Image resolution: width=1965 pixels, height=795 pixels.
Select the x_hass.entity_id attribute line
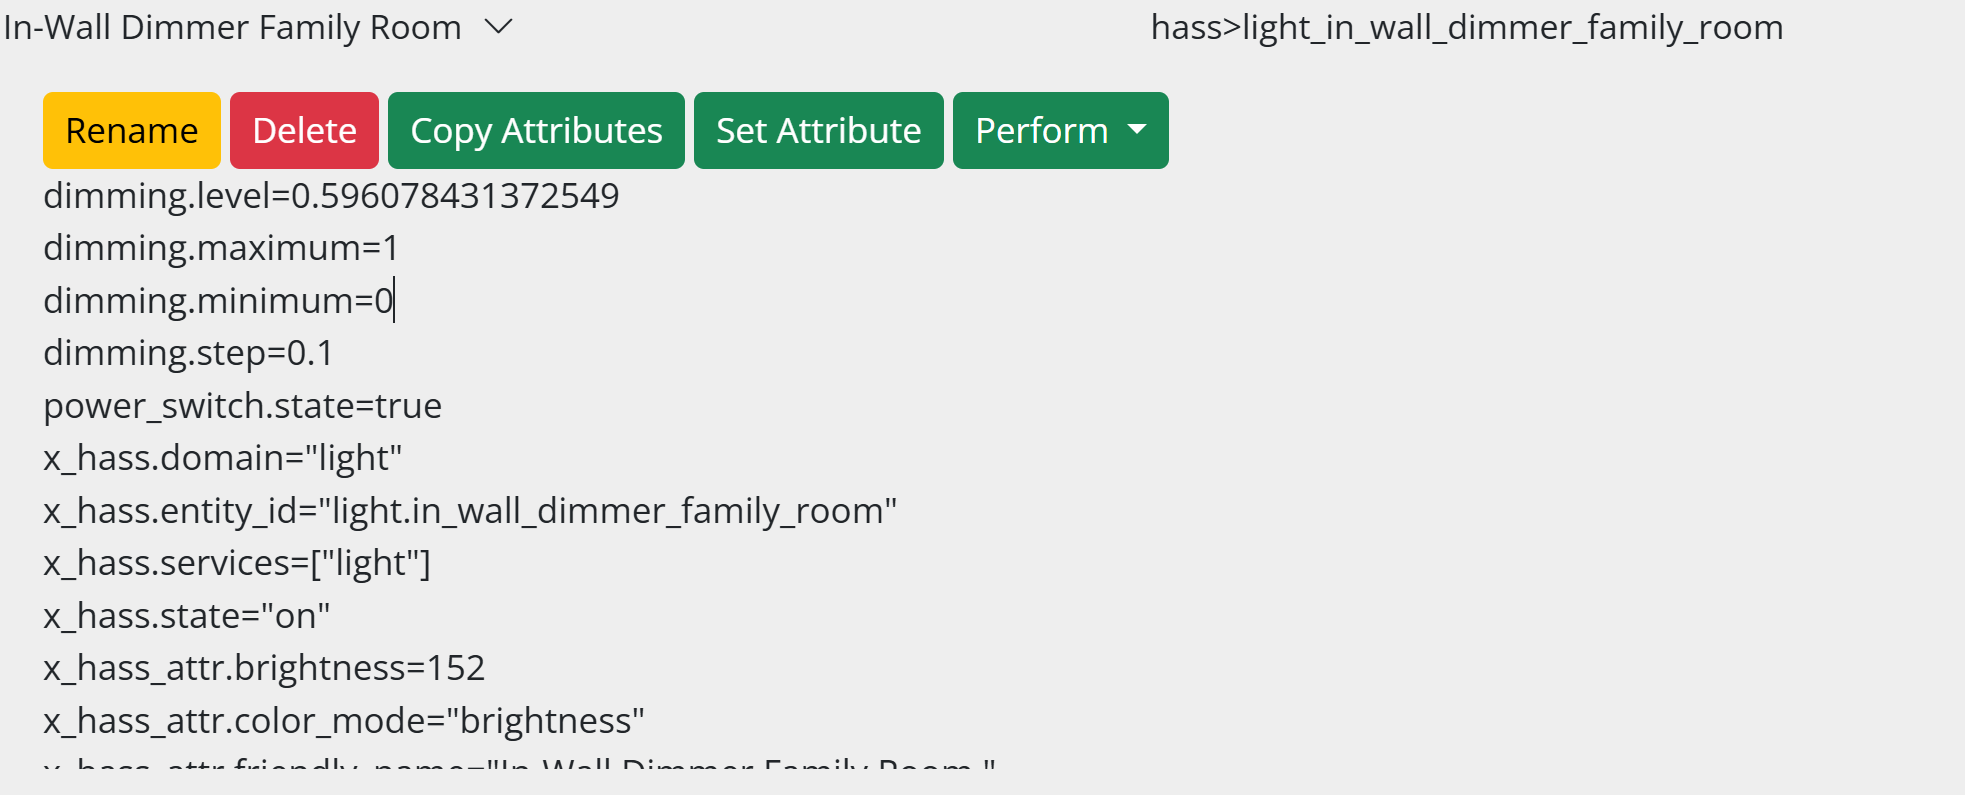[x=470, y=511]
